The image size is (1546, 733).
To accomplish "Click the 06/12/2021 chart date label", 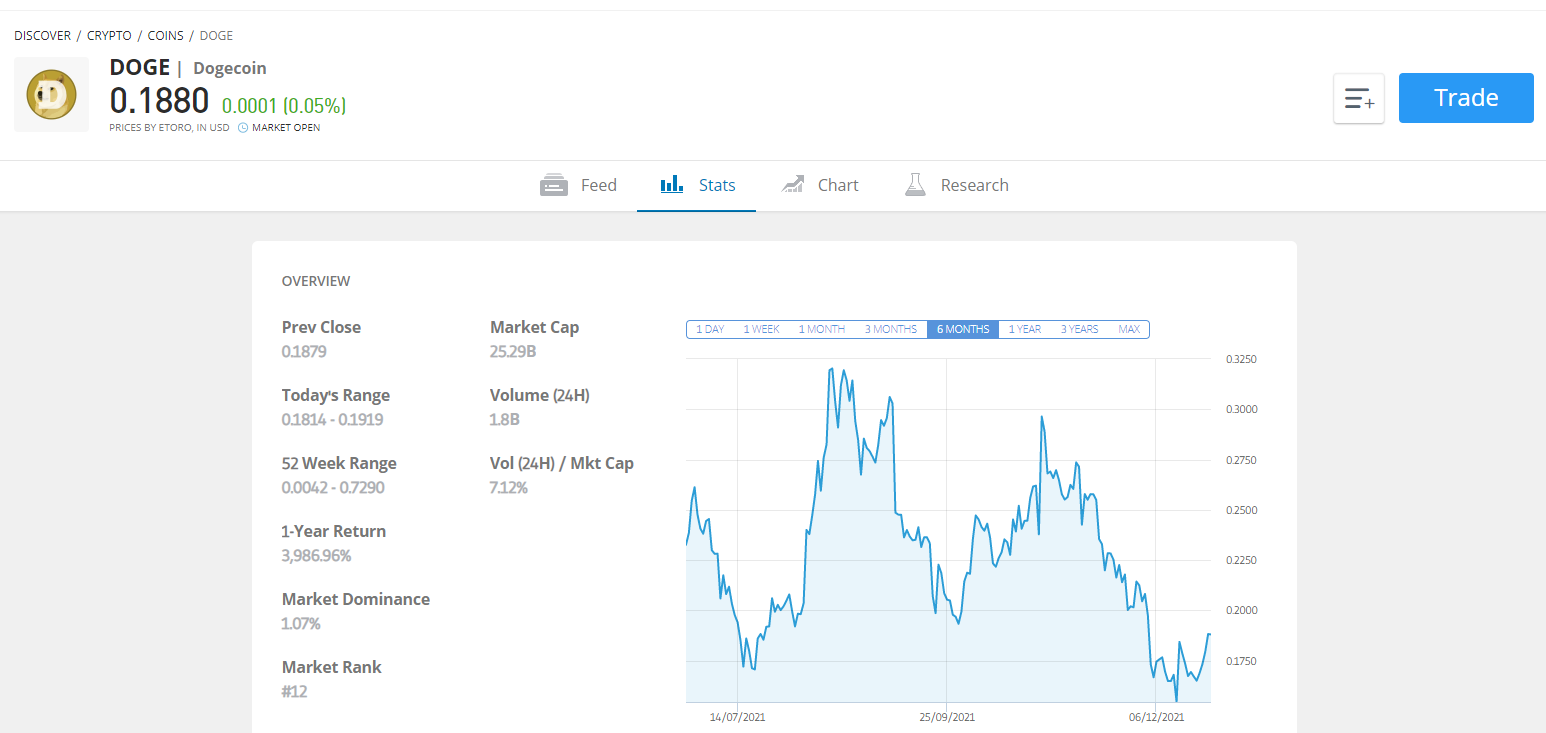I will click(x=1157, y=717).
